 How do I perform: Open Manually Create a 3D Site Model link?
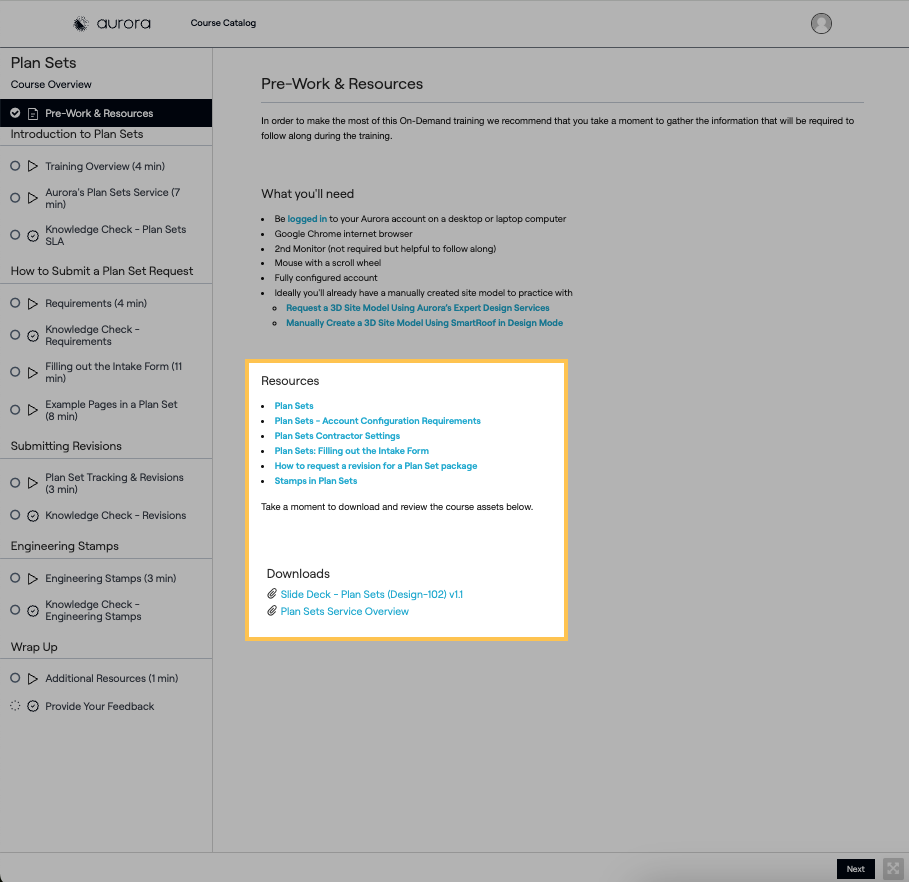pos(424,323)
